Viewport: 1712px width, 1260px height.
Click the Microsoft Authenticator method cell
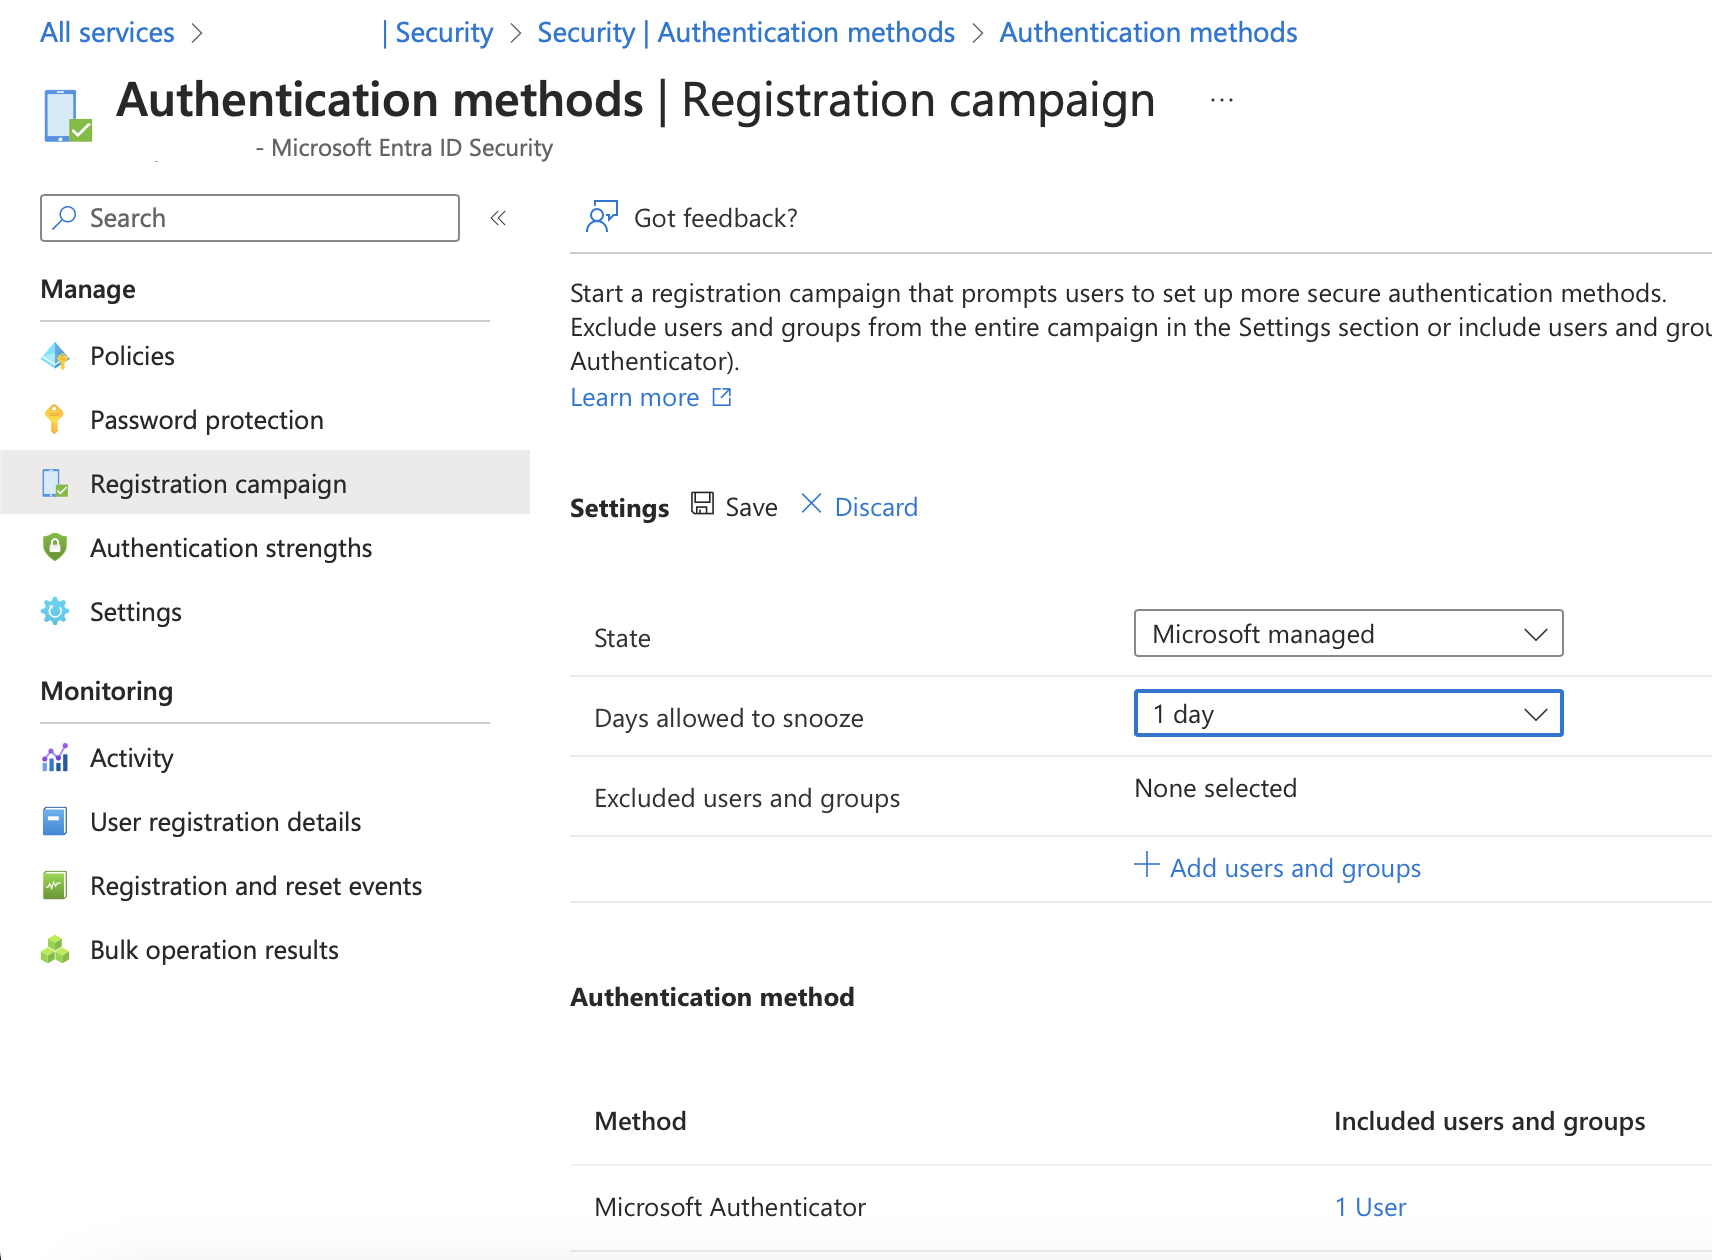[x=730, y=1207]
